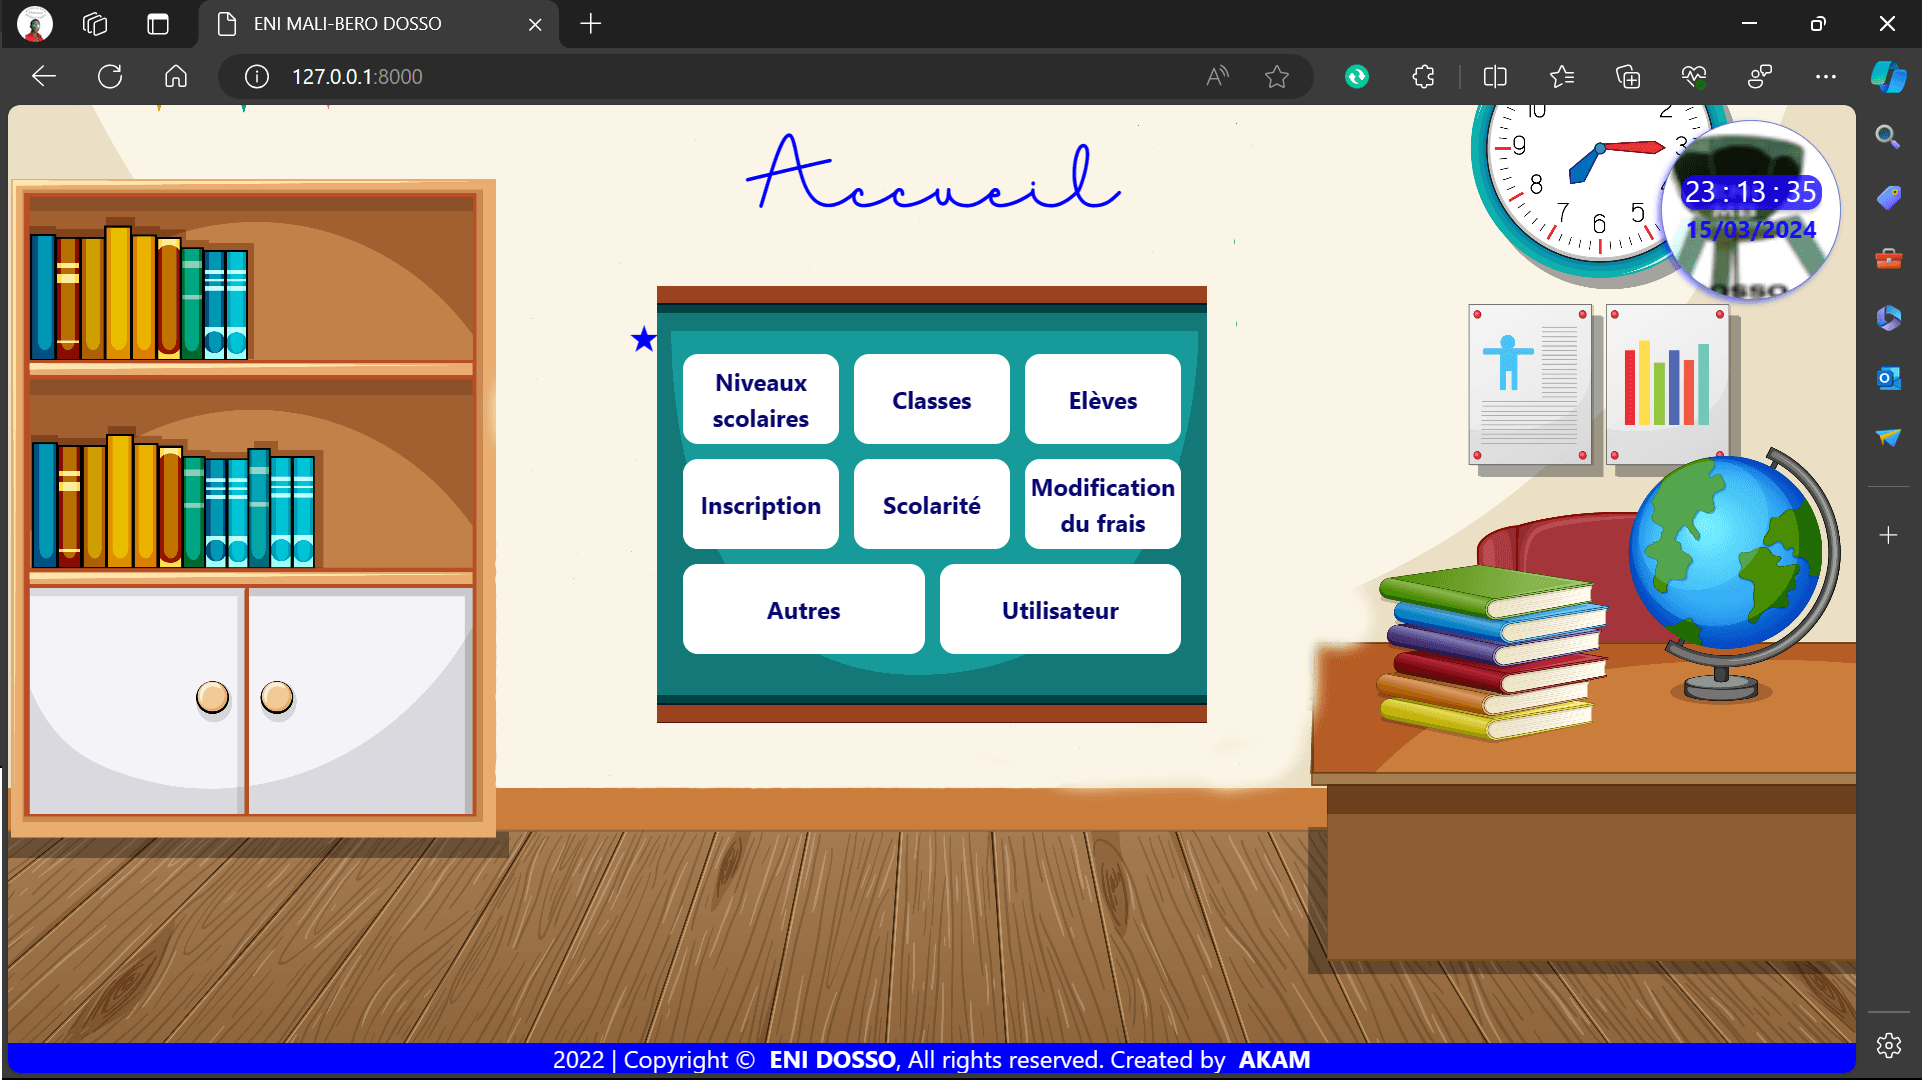Image resolution: width=1922 pixels, height=1080 pixels.
Task: Add a sidebar app with plus
Action: tap(1888, 536)
